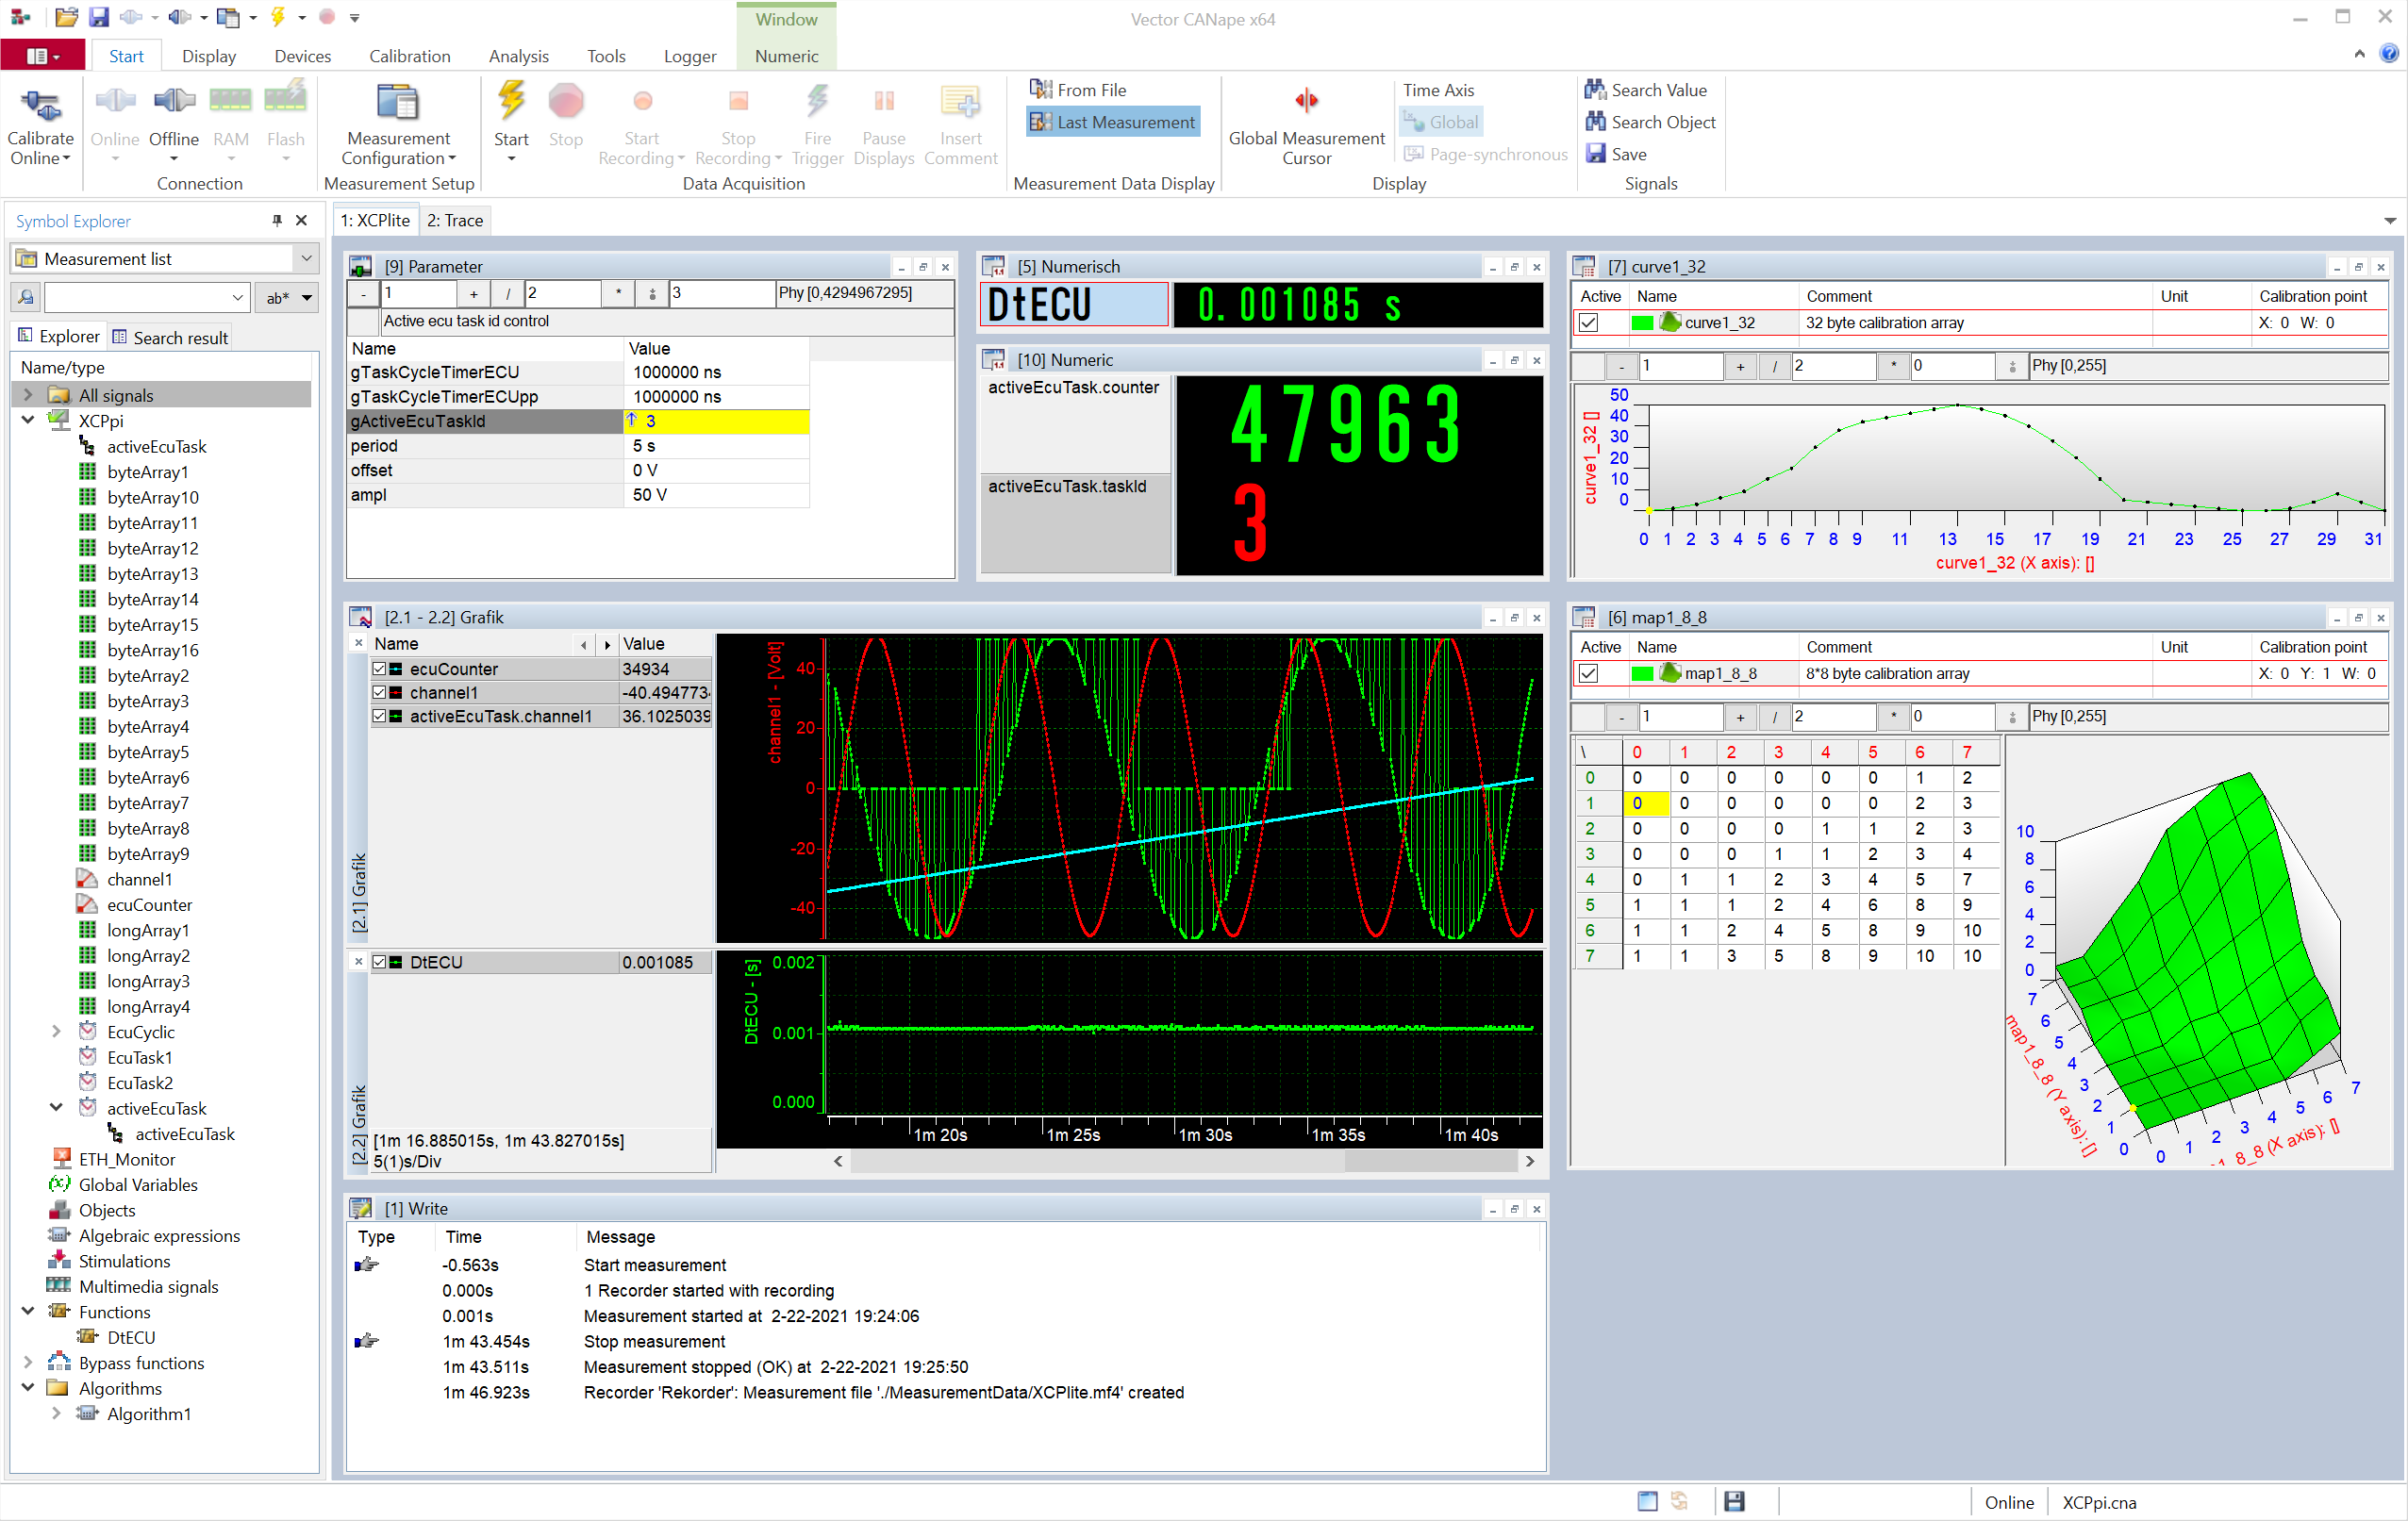Uncheck the ecuCounter signal checkbox
The image size is (2408, 1521).
coord(380,669)
